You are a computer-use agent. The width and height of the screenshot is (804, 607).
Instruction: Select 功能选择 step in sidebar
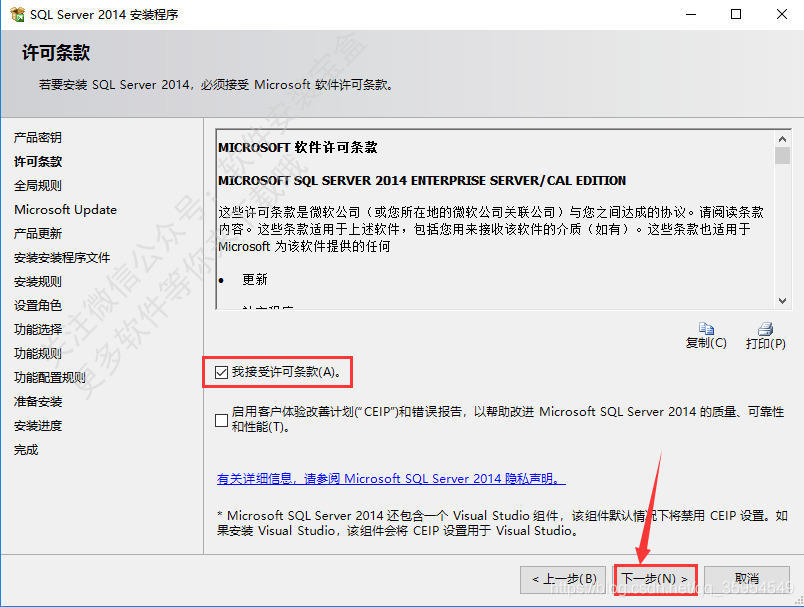click(37, 330)
